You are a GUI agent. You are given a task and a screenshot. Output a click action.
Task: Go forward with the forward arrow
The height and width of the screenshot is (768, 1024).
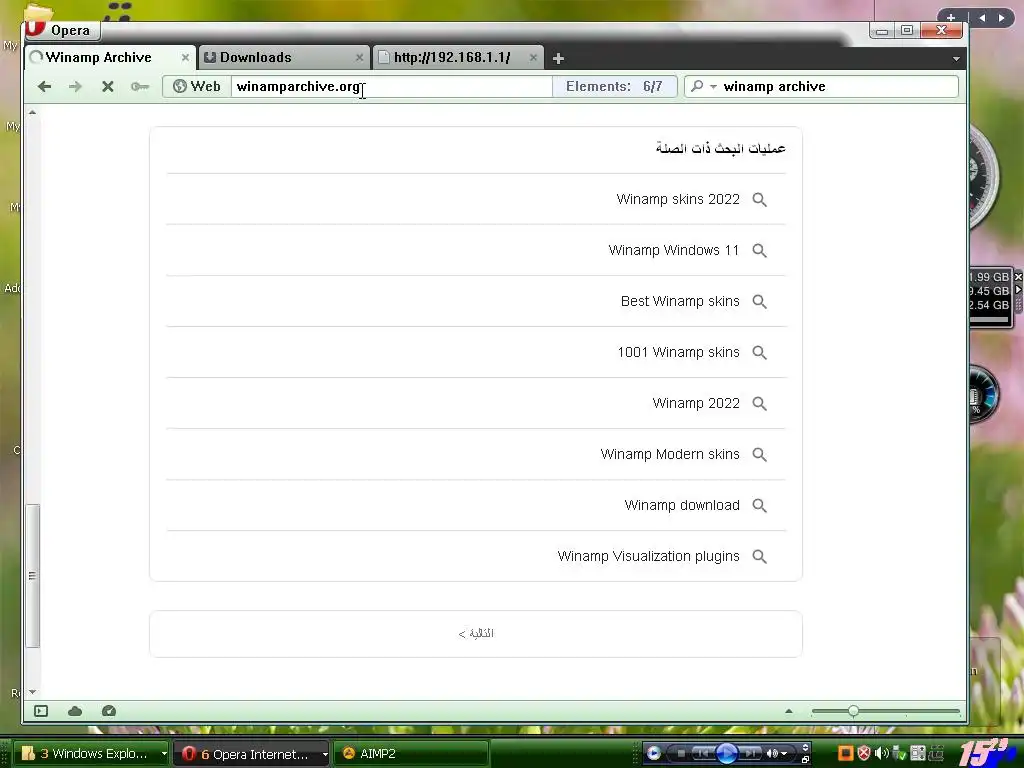(x=76, y=86)
